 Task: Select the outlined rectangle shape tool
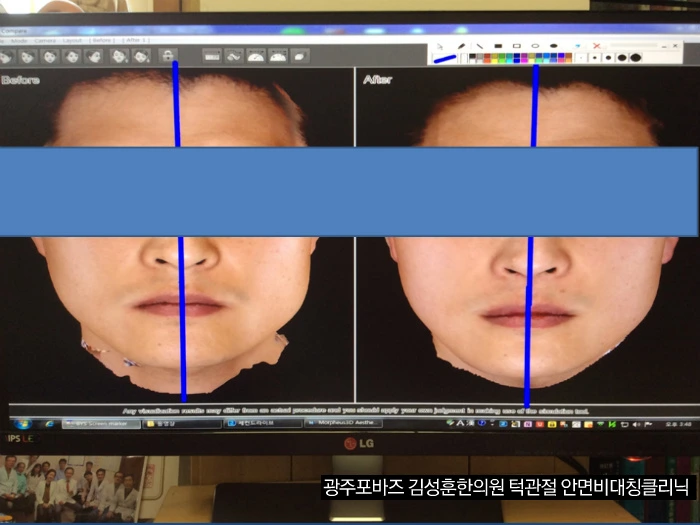(517, 46)
